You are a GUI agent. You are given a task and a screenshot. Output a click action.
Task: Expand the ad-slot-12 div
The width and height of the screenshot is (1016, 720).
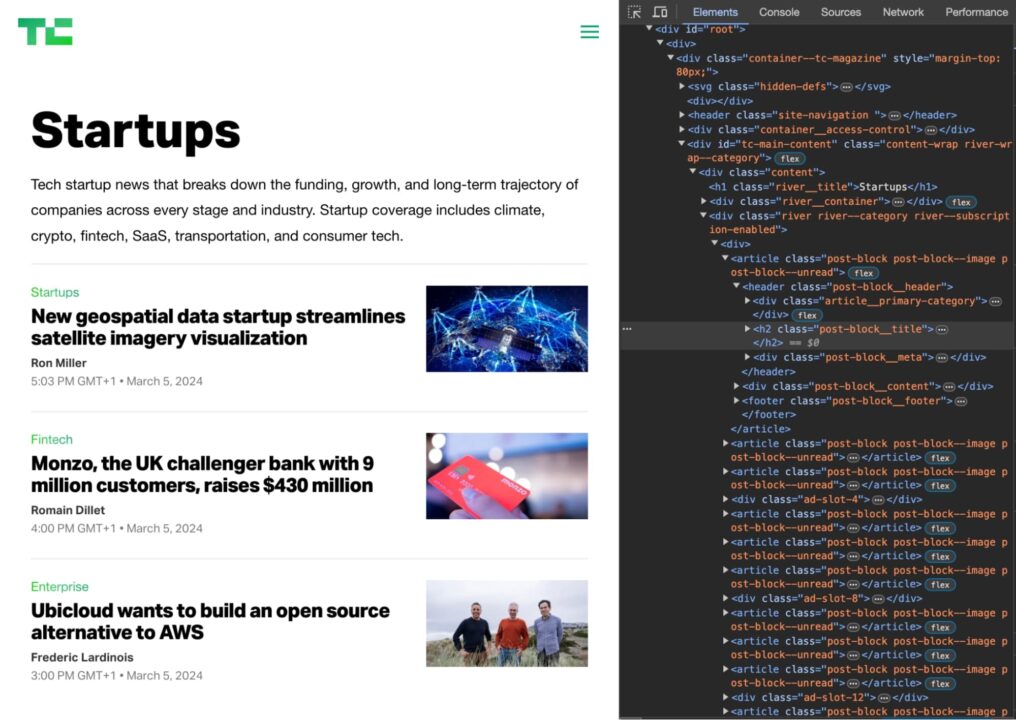point(725,697)
